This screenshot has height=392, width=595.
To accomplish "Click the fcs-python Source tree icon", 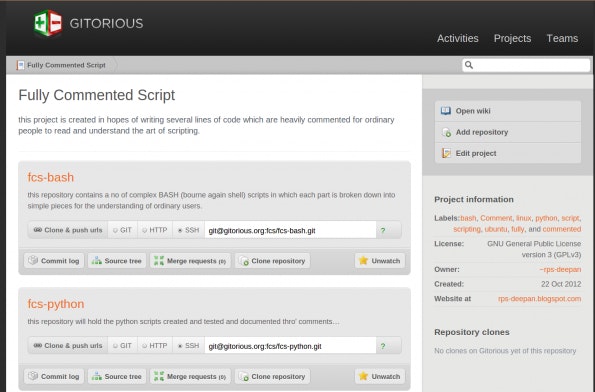I will [x=97, y=376].
